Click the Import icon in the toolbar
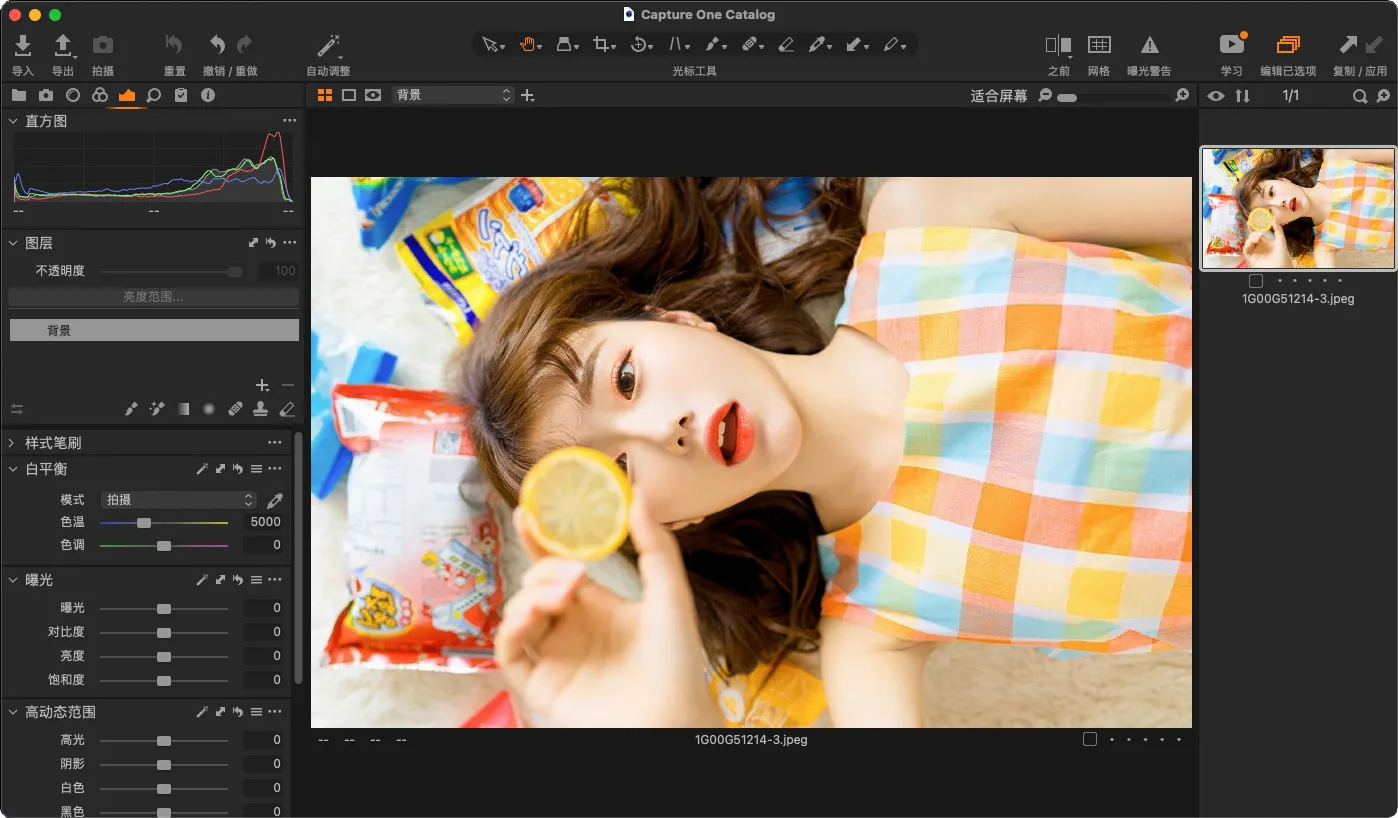The width and height of the screenshot is (1398, 818). tap(22, 46)
